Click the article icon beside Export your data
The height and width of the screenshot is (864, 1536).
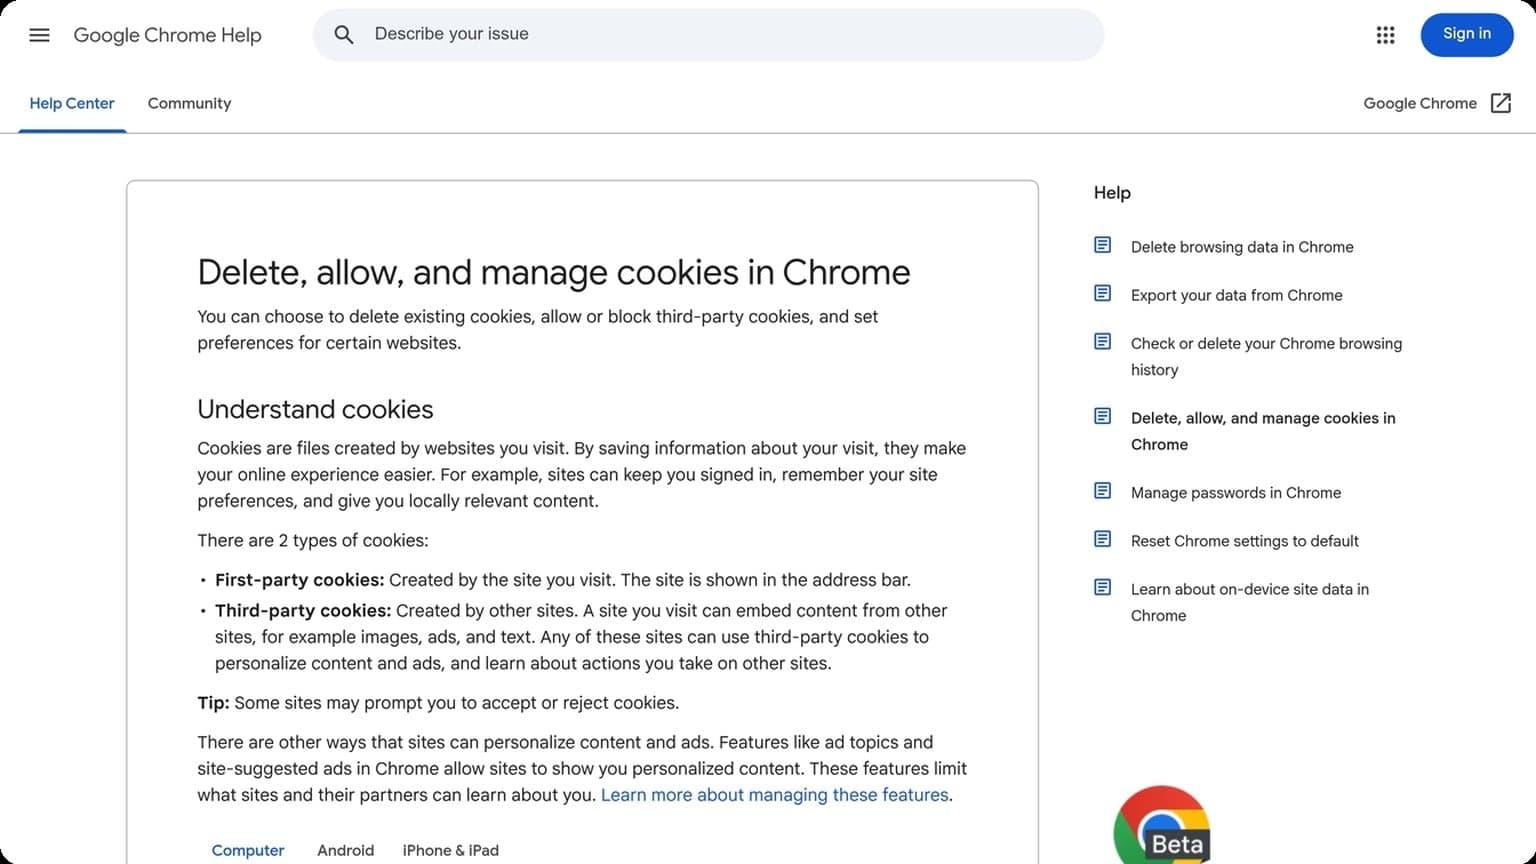pyautogui.click(x=1102, y=292)
